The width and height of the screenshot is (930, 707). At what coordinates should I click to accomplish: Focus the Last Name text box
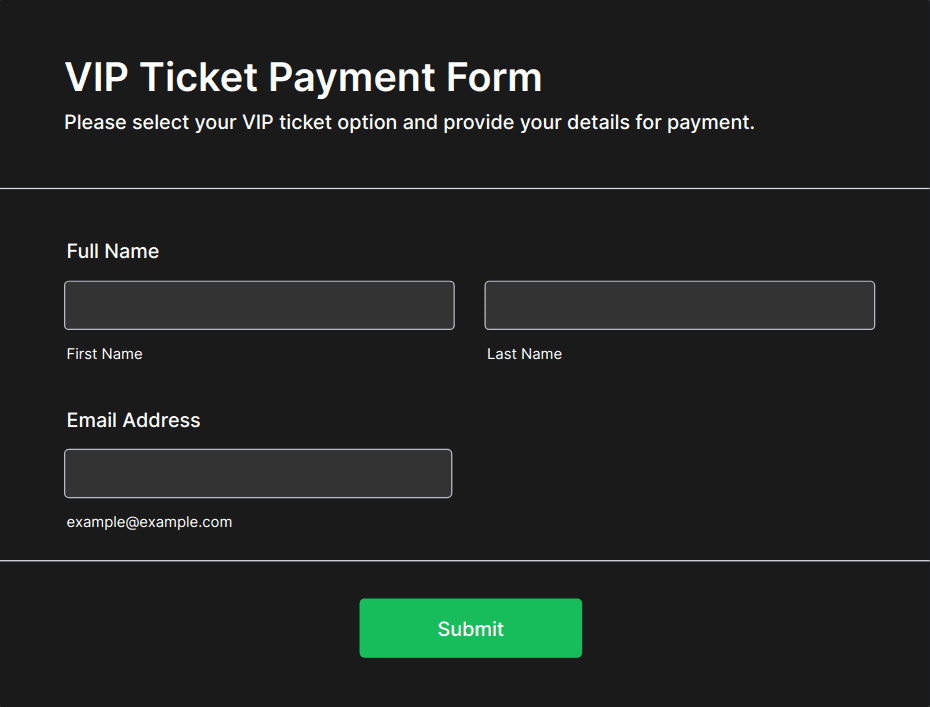(679, 305)
